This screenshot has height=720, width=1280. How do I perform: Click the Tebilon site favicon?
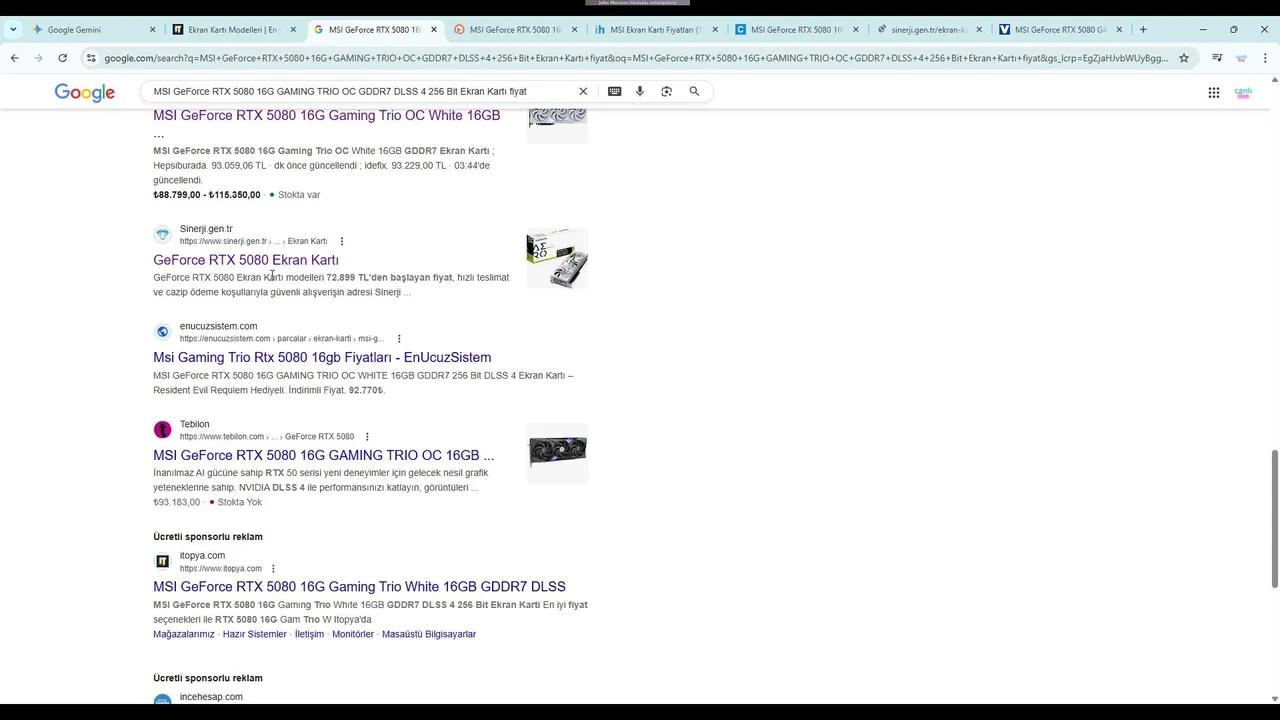(x=162, y=430)
